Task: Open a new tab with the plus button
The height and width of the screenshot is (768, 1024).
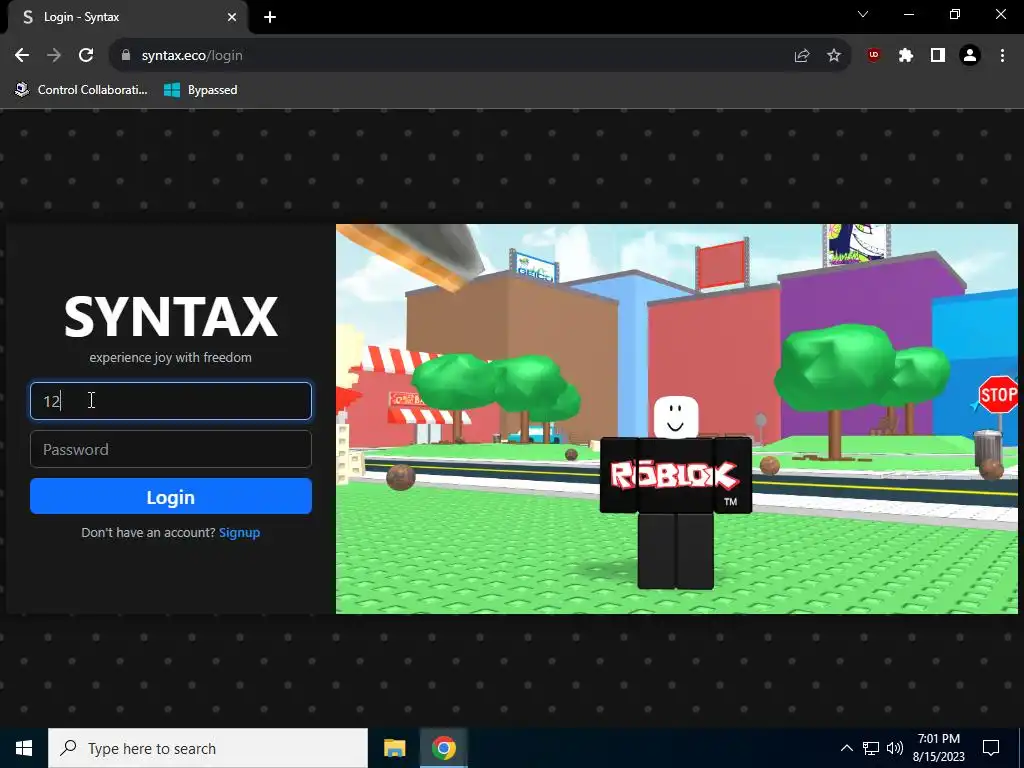Action: 270,17
